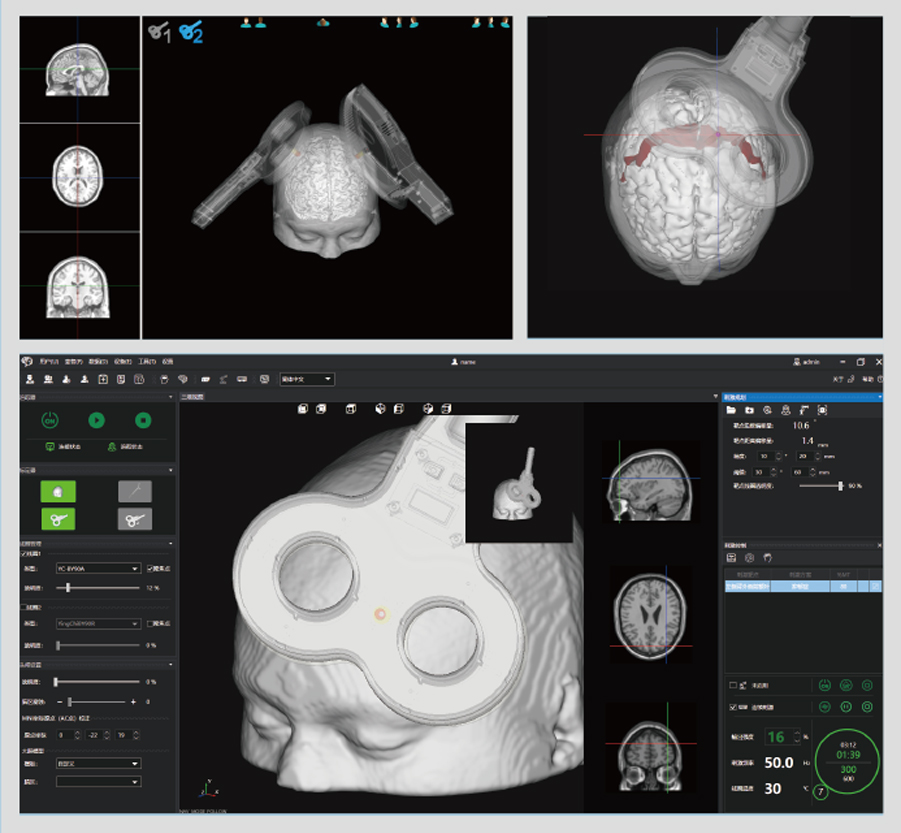Click the gray pointer probe icon button
The height and width of the screenshot is (833, 901).
tap(135, 491)
